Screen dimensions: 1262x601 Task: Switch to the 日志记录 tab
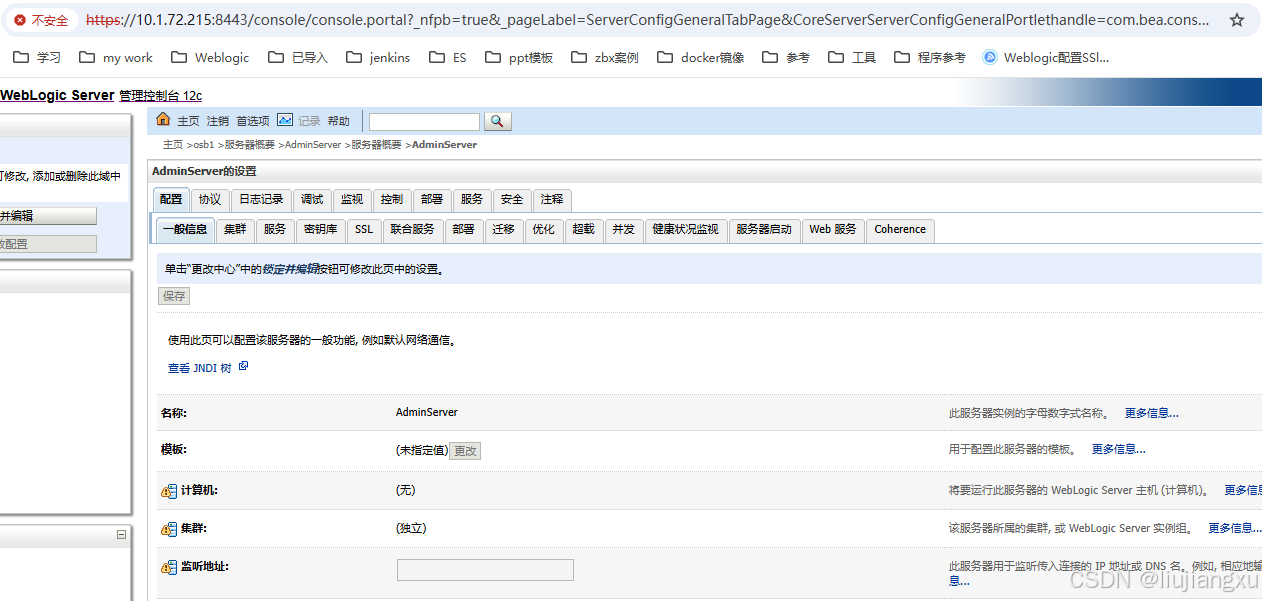click(261, 199)
